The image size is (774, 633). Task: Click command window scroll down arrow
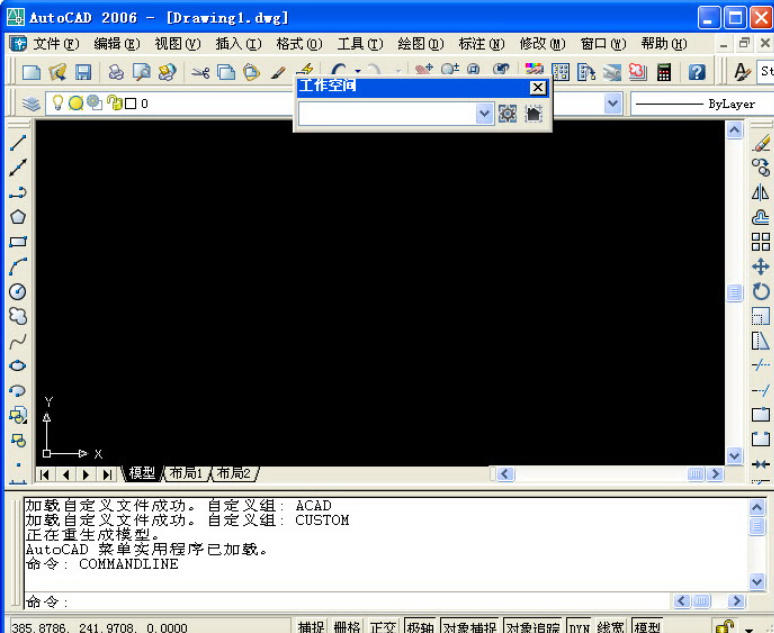coord(757,582)
